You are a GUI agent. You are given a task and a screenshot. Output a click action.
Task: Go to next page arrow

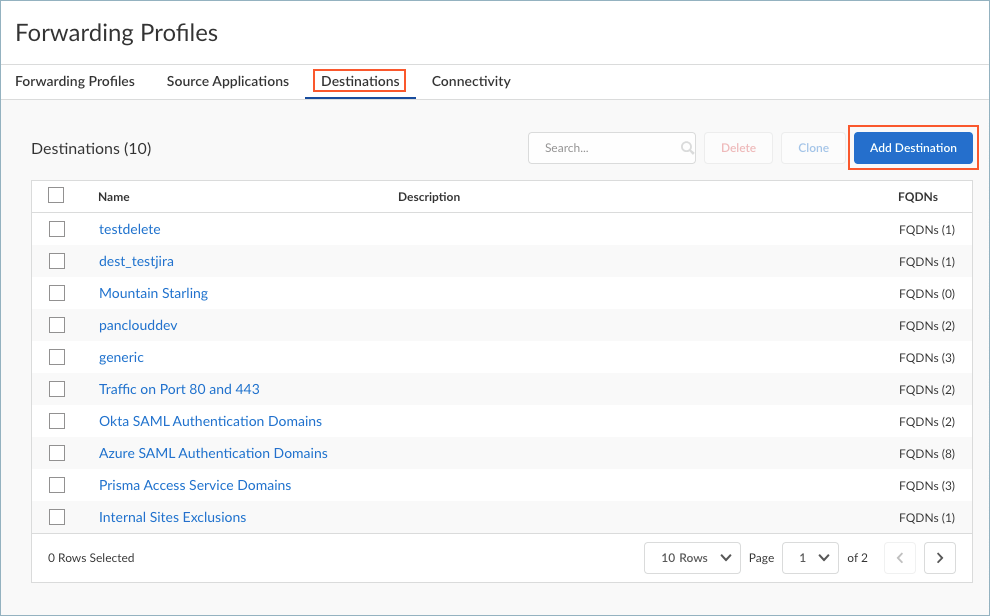point(939,558)
